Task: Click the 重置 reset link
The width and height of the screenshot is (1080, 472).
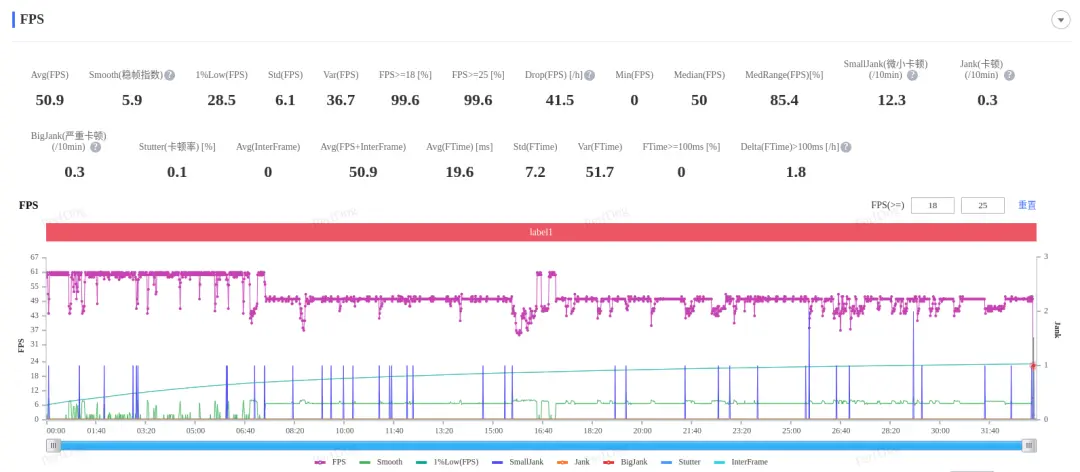Action: [1027, 205]
